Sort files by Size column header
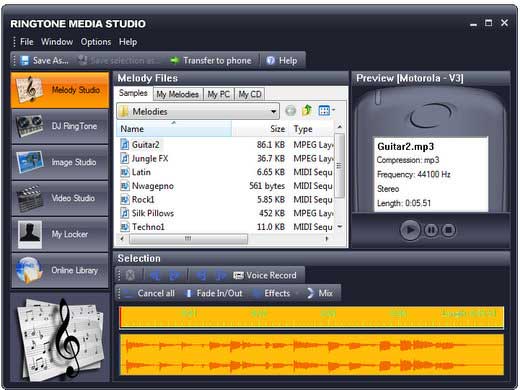Image resolution: width=520 pixels, height=390 pixels. 259,129
